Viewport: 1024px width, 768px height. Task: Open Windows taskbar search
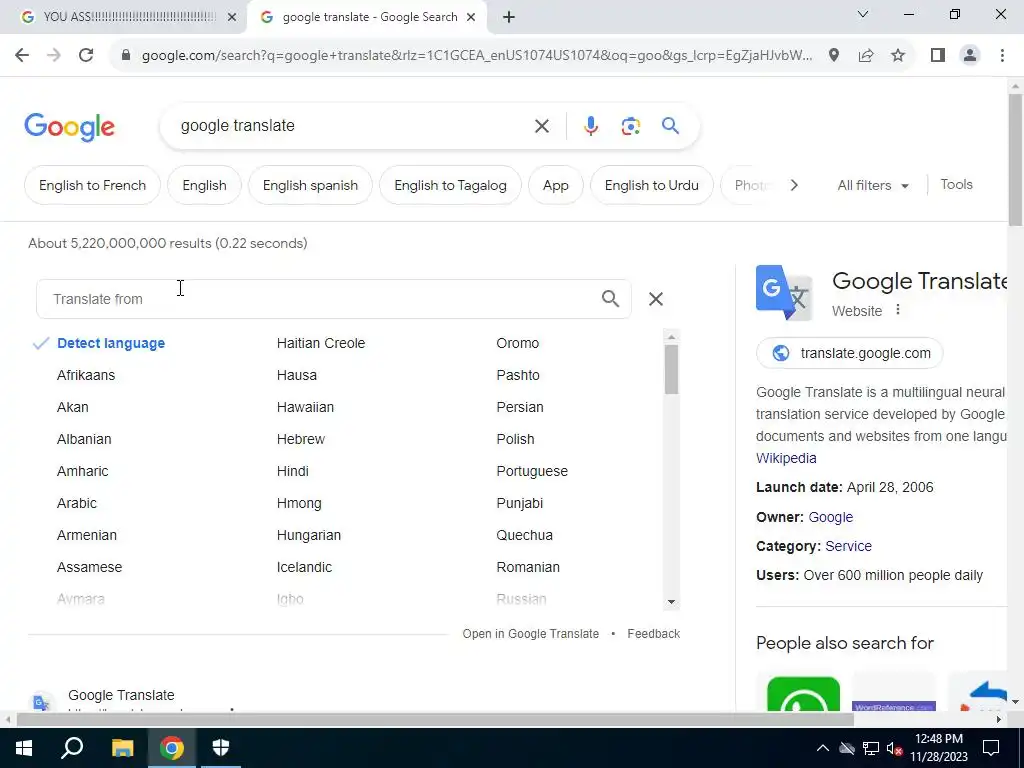click(72, 748)
